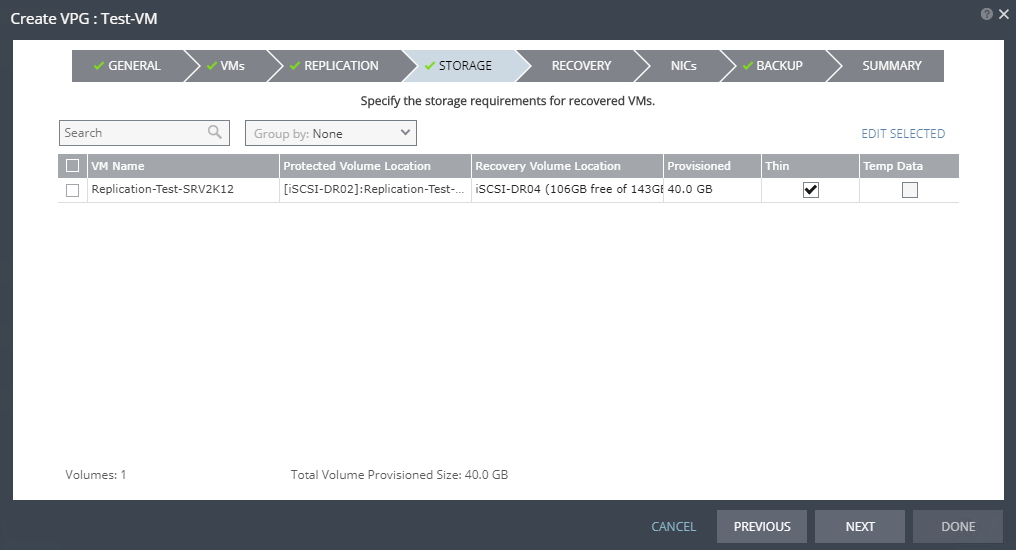
Task: Open the REPLICATION wizard step
Action: click(x=335, y=66)
